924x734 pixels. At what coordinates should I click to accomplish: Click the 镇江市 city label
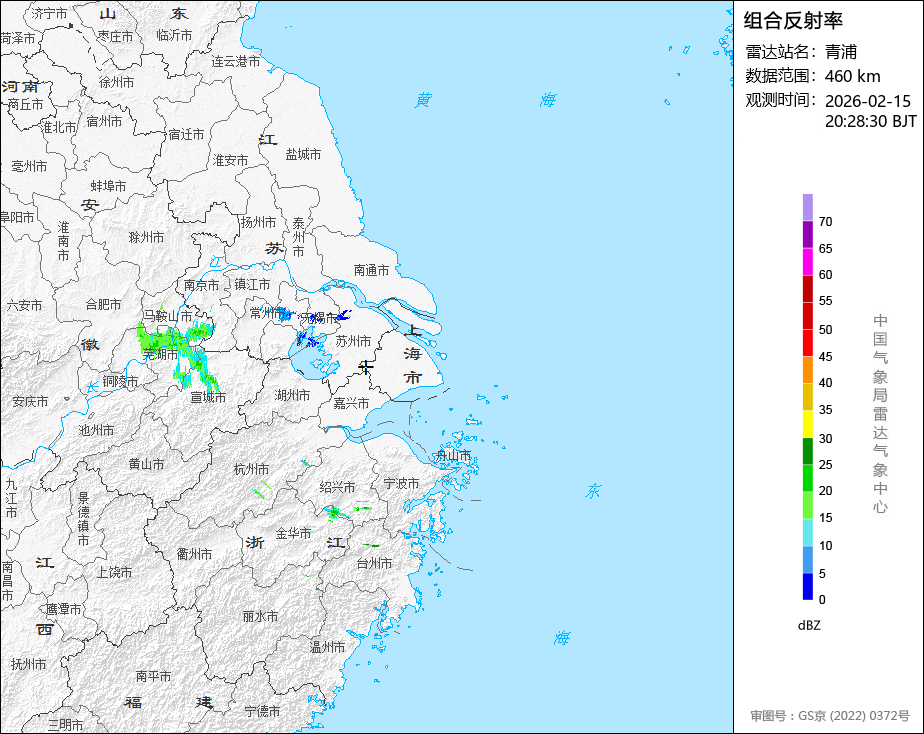click(252, 285)
